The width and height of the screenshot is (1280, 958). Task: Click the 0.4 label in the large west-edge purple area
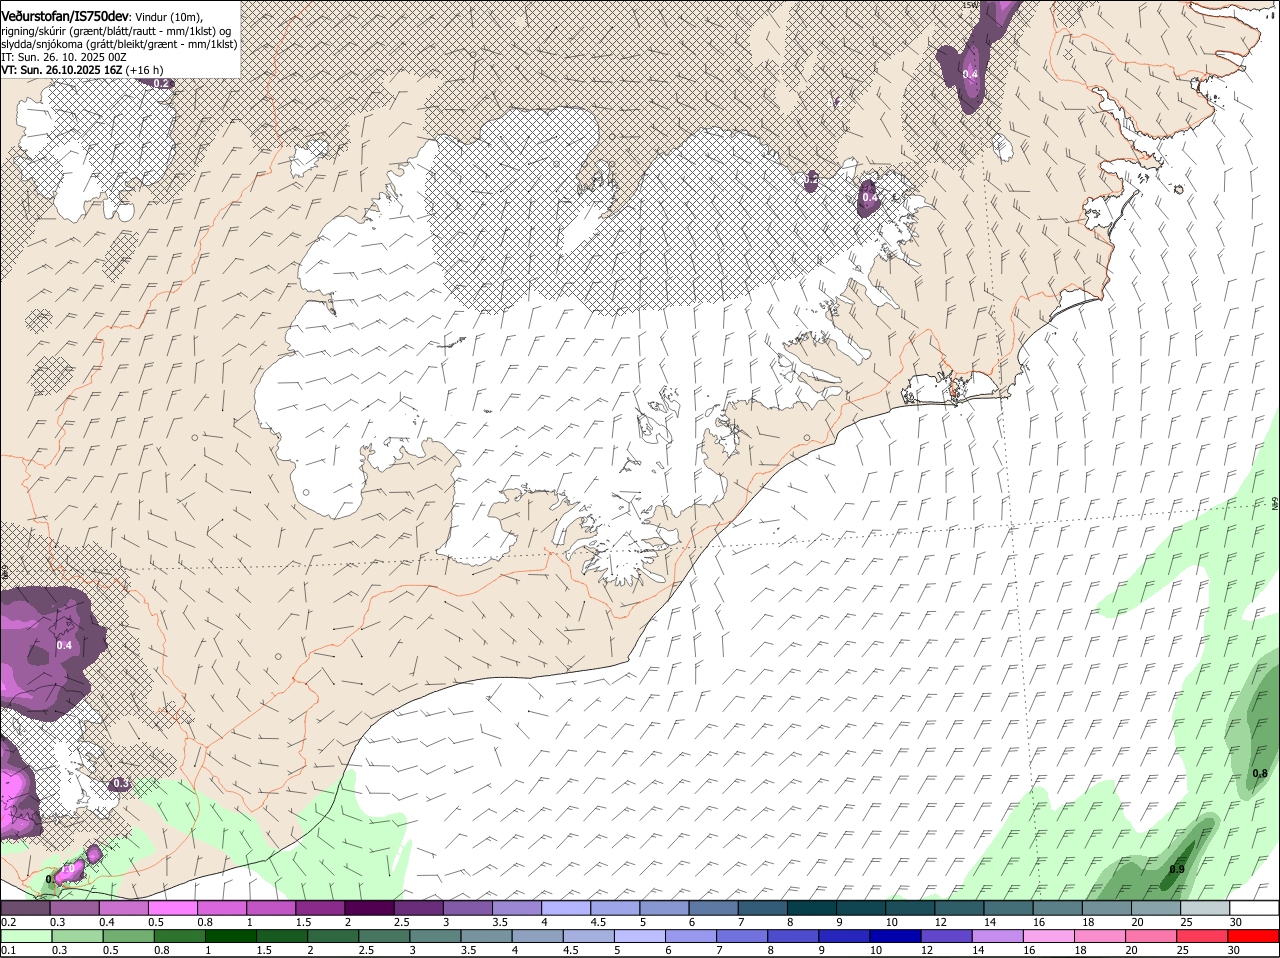(x=65, y=646)
